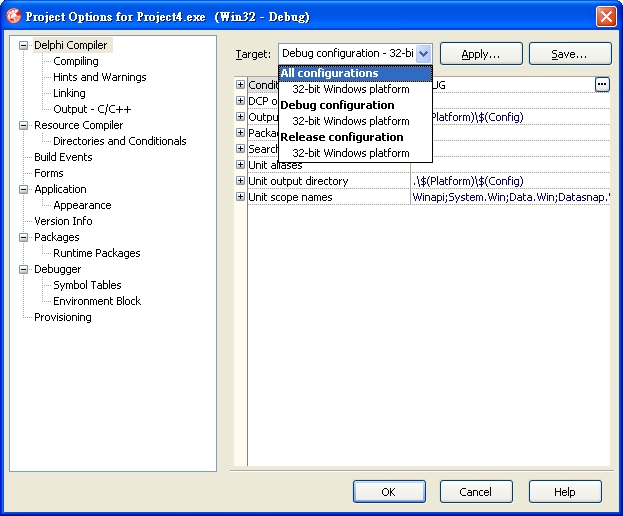Open Output - C/C++ options
Screen dimensions: 623x516
coord(92,109)
